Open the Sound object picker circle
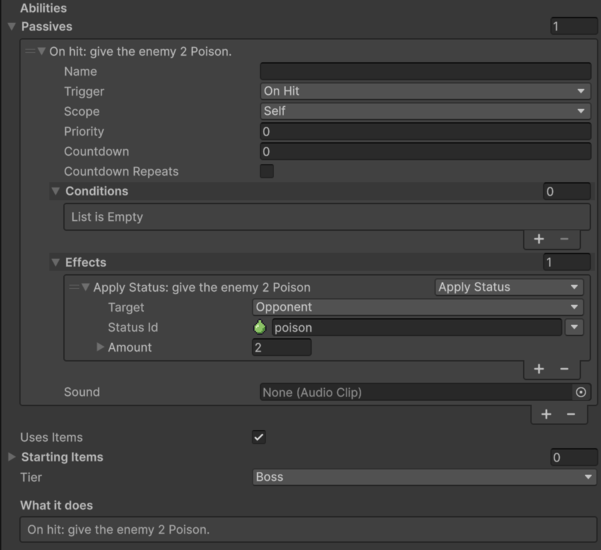 pos(581,392)
